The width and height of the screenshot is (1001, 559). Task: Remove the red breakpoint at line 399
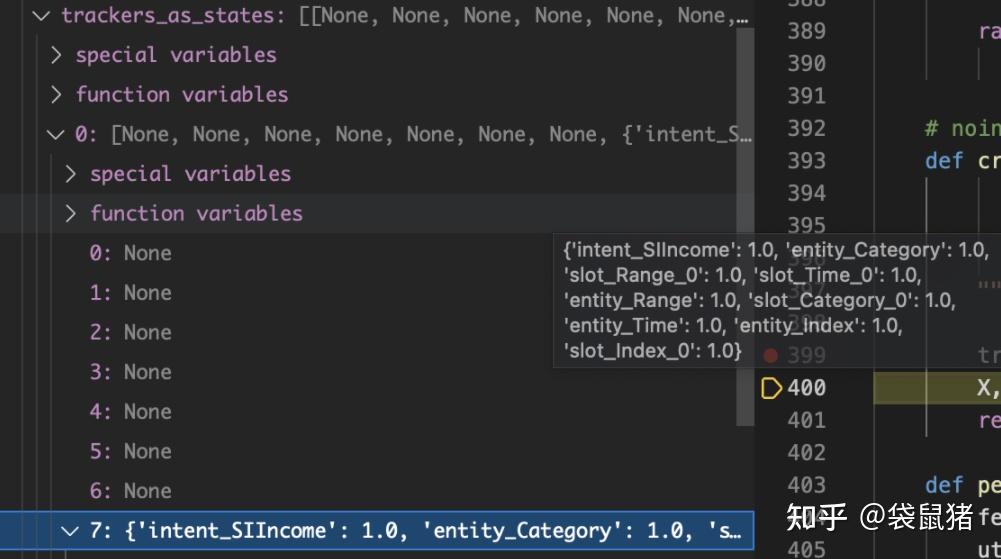pos(770,355)
